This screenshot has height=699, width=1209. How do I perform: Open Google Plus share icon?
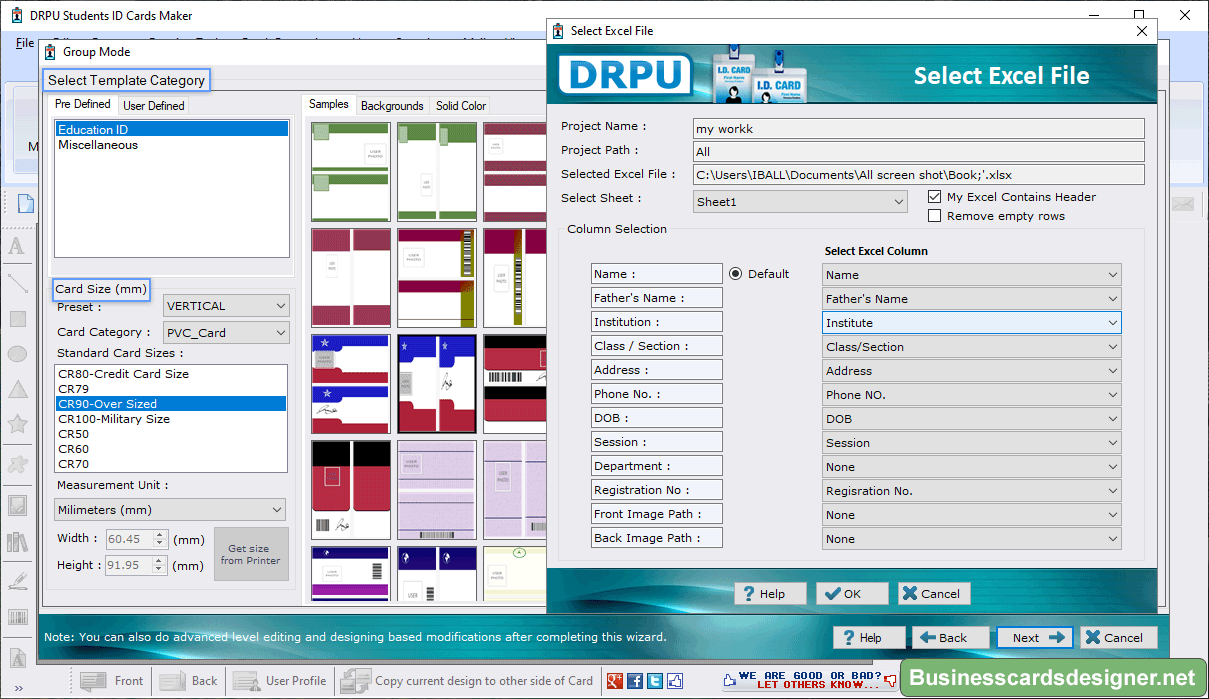(x=615, y=681)
